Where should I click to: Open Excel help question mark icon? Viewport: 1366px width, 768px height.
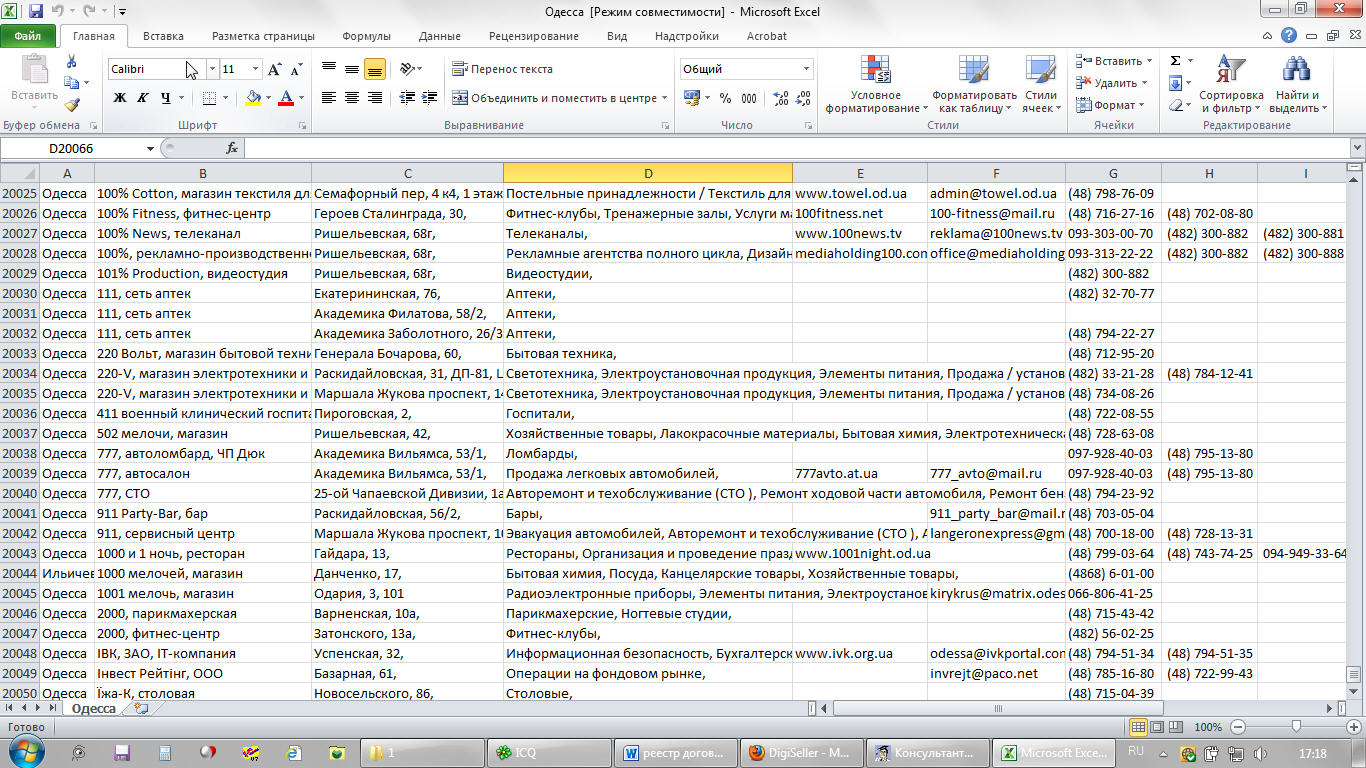coord(1291,36)
